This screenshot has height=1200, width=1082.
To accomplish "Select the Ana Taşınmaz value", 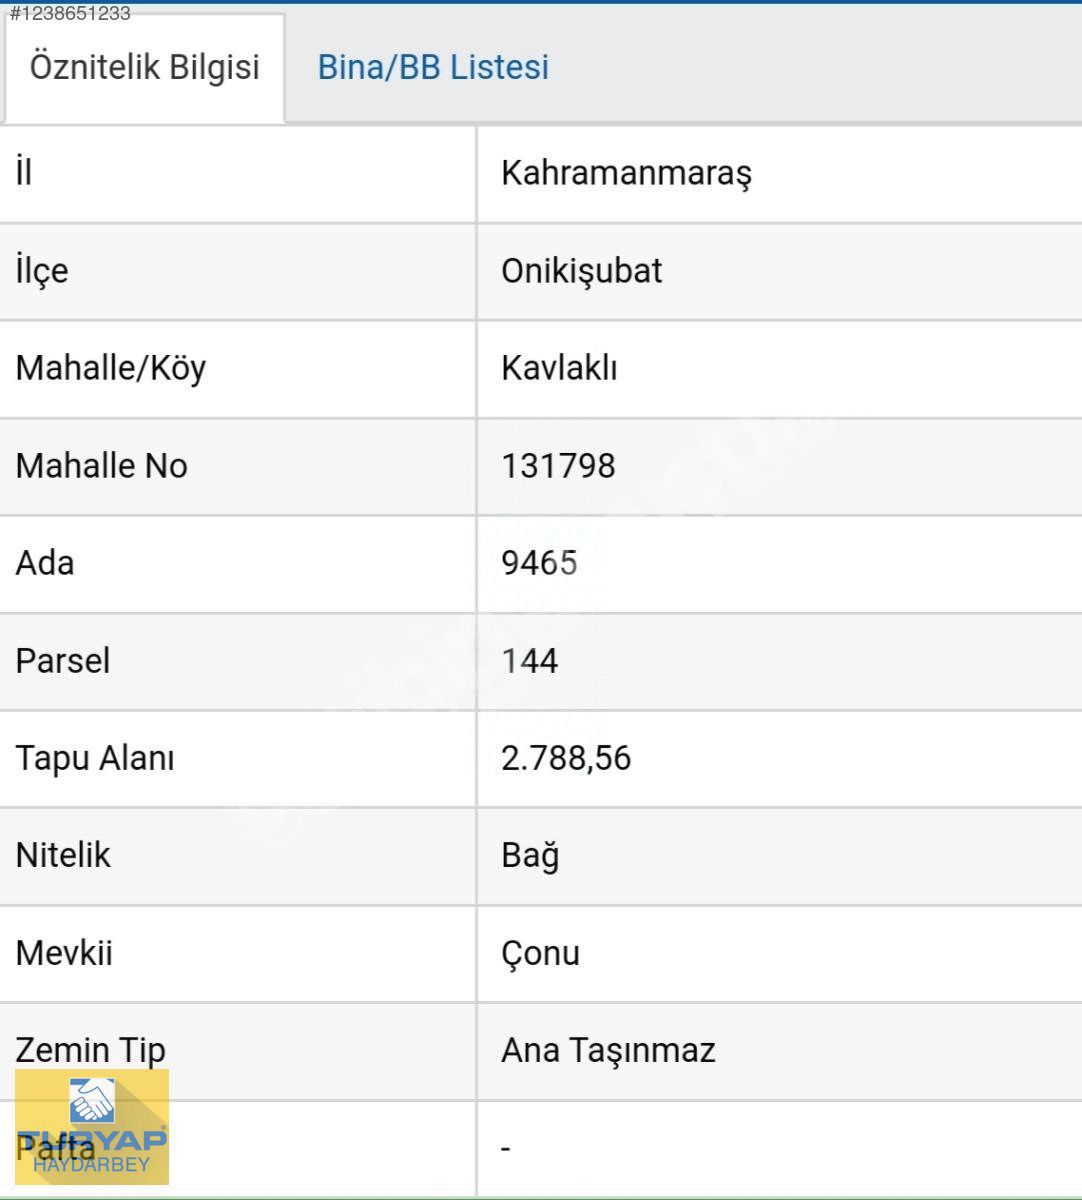I will pyautogui.click(x=608, y=1050).
